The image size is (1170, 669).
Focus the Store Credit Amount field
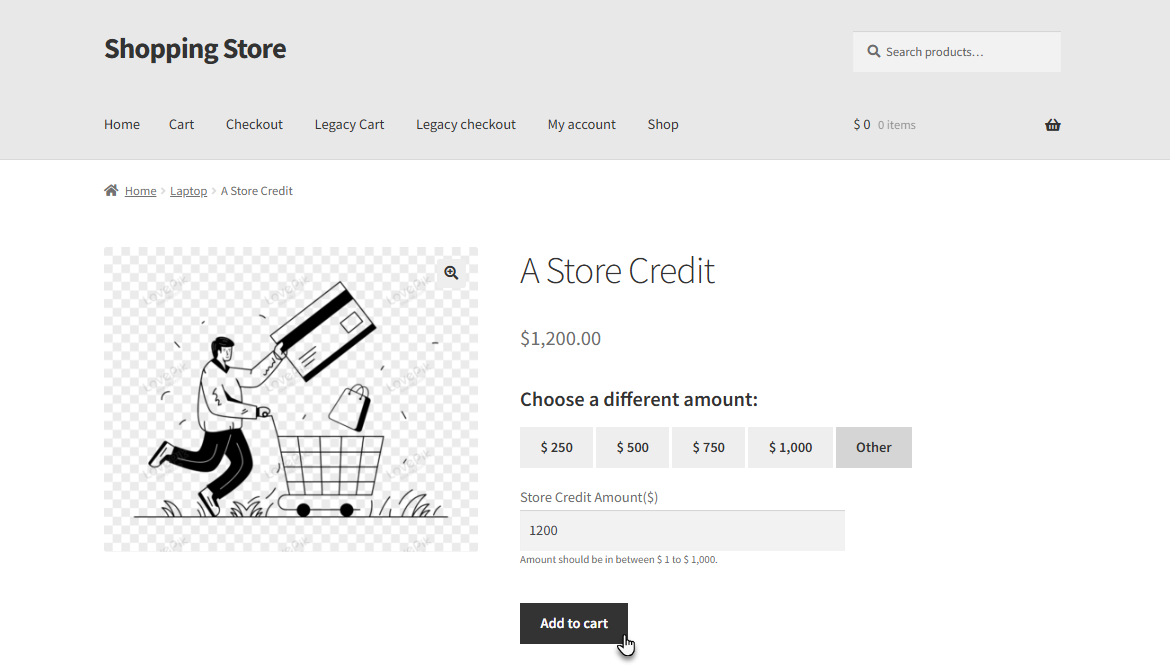682,530
